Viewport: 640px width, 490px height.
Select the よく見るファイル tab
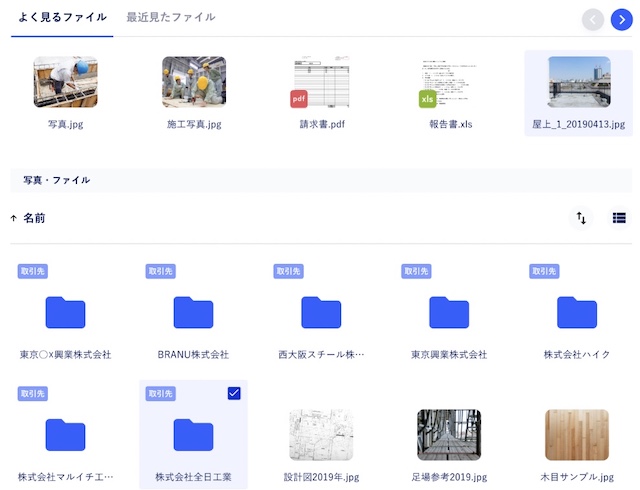[61, 17]
